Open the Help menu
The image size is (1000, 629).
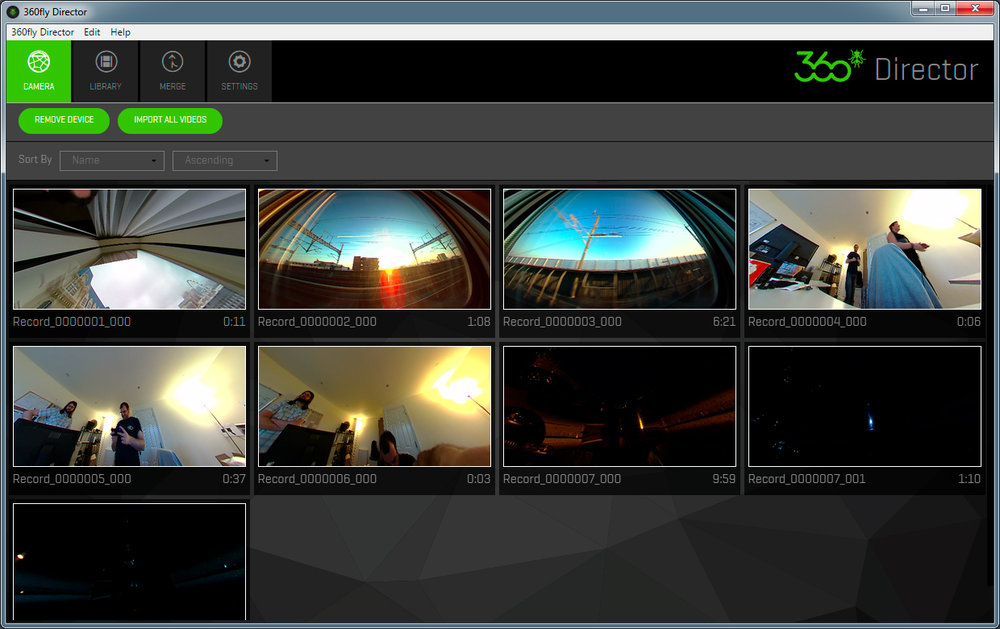pos(120,31)
